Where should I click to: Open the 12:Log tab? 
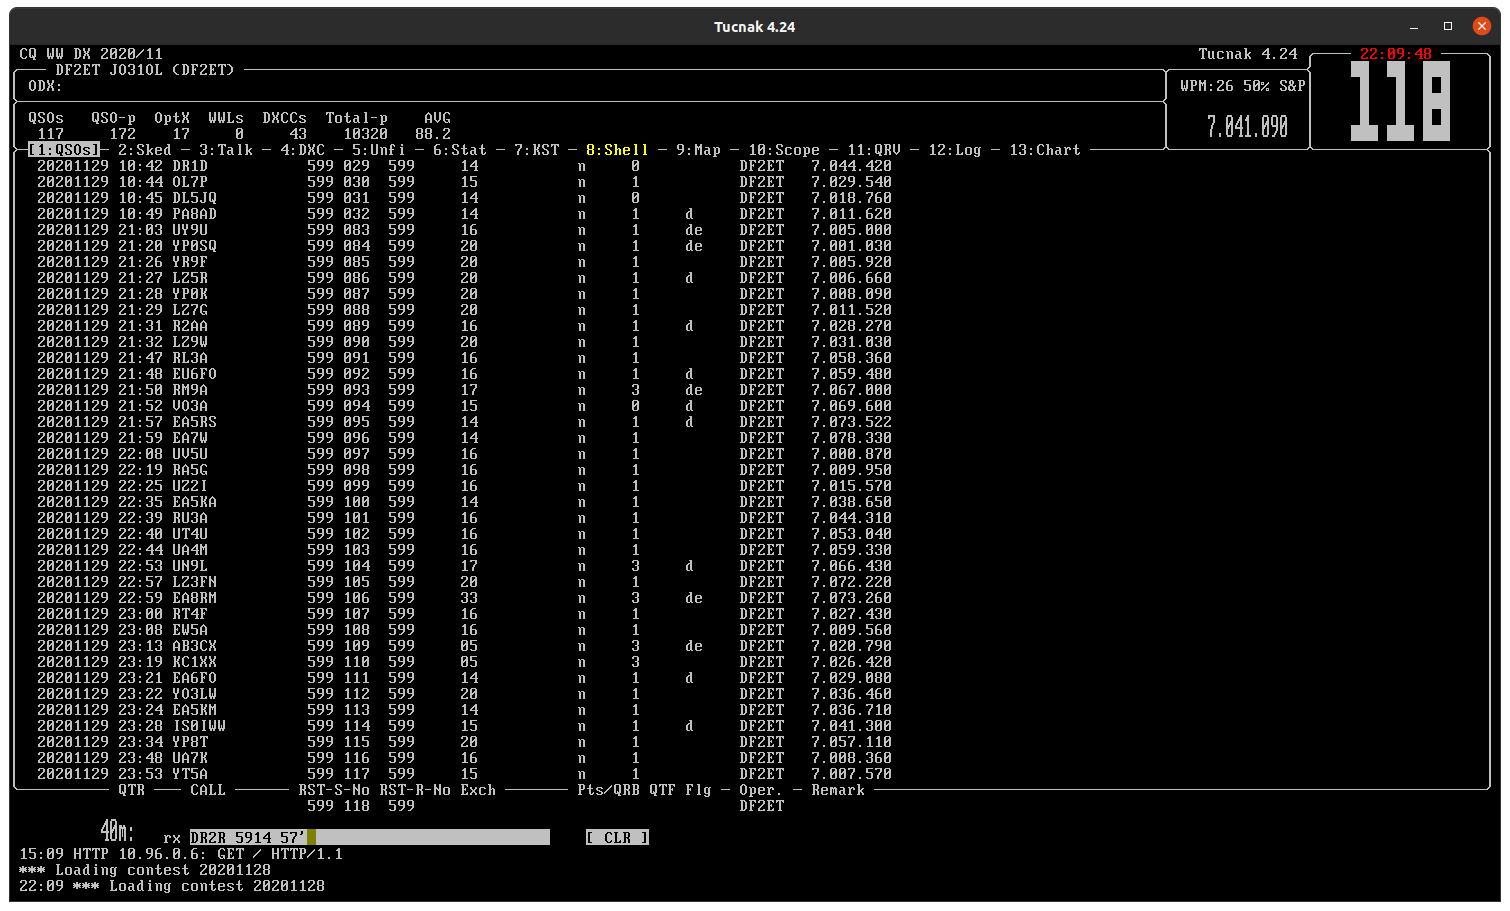point(955,150)
